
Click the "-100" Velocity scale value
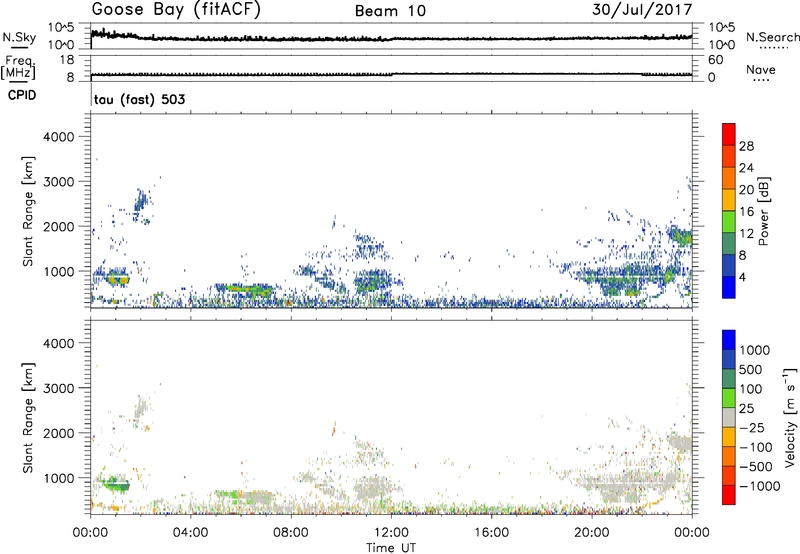tap(755, 447)
